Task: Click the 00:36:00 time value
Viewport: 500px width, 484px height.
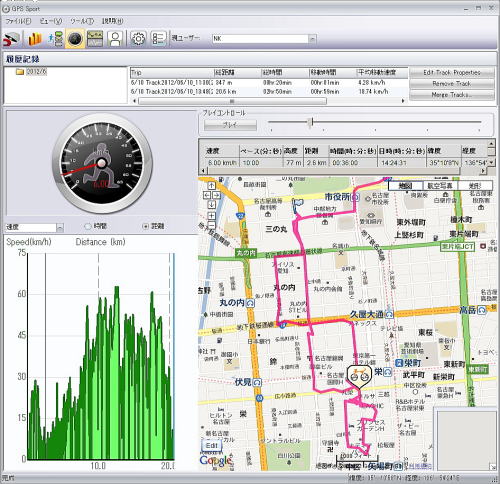Action: 345,163
